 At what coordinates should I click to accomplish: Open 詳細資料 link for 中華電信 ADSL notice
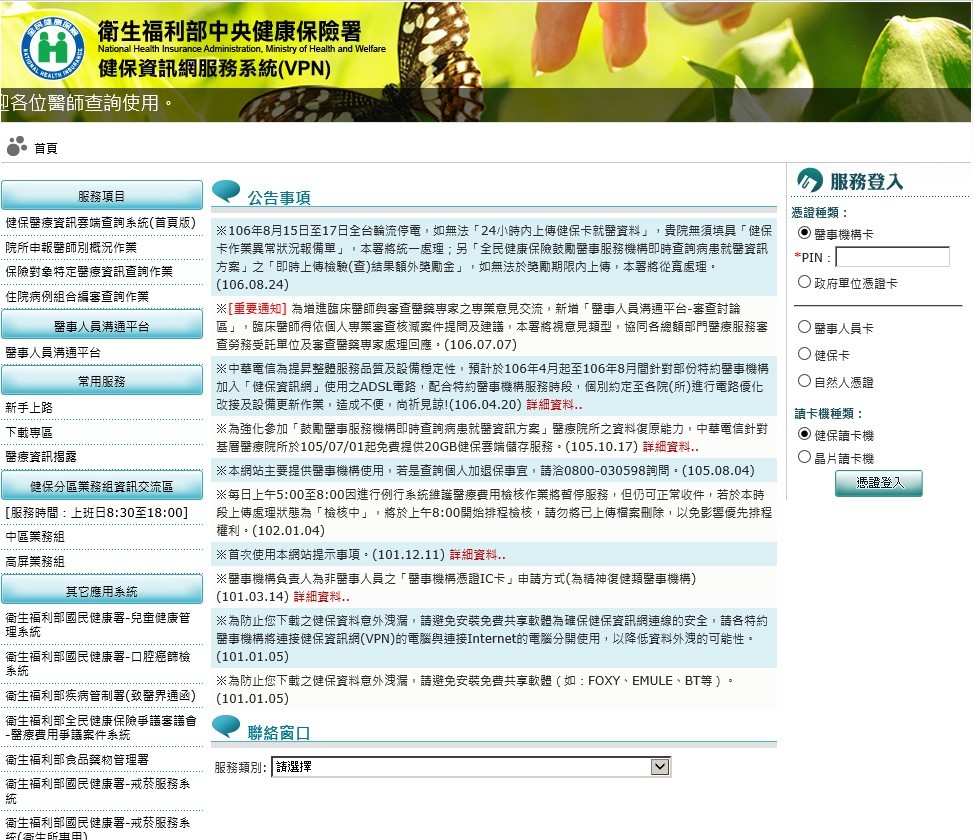click(x=554, y=405)
